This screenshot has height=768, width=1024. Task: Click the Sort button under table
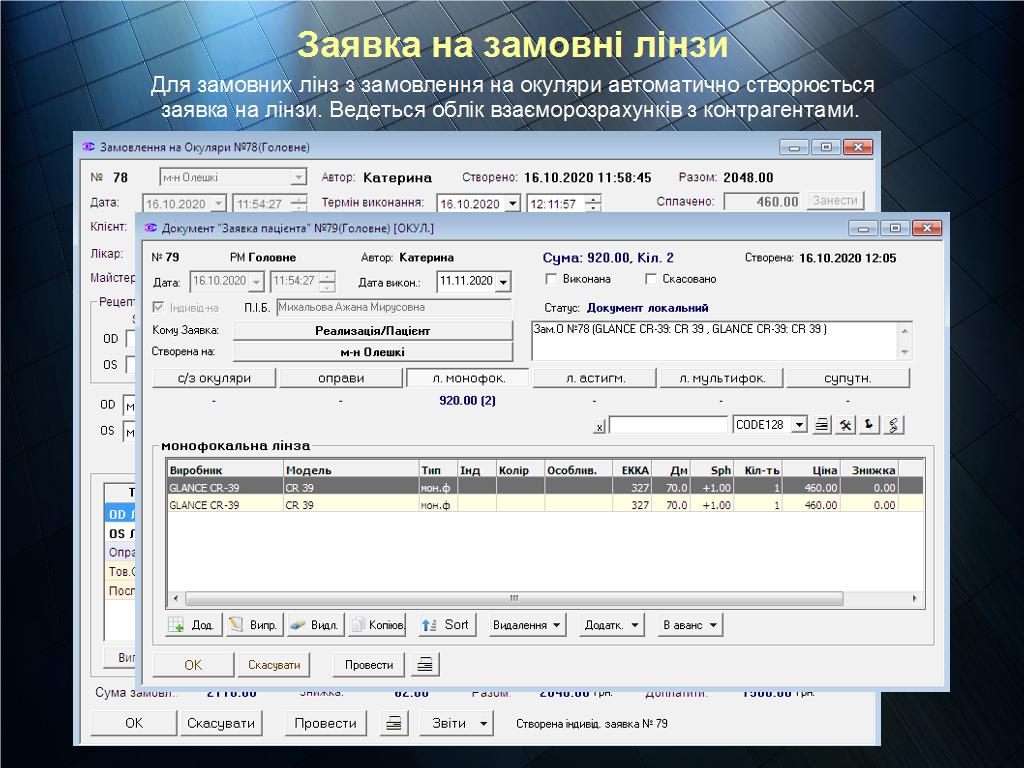(x=445, y=625)
